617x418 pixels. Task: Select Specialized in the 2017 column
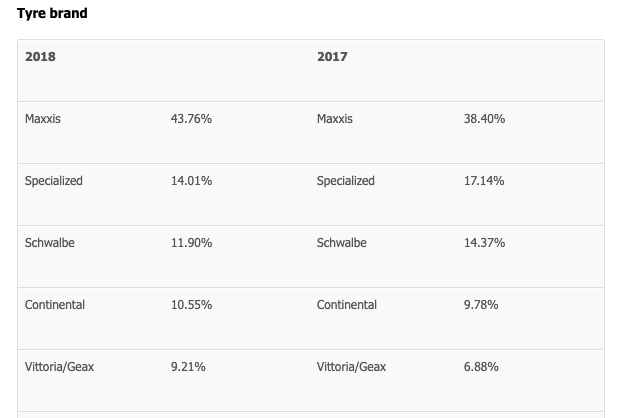346,181
